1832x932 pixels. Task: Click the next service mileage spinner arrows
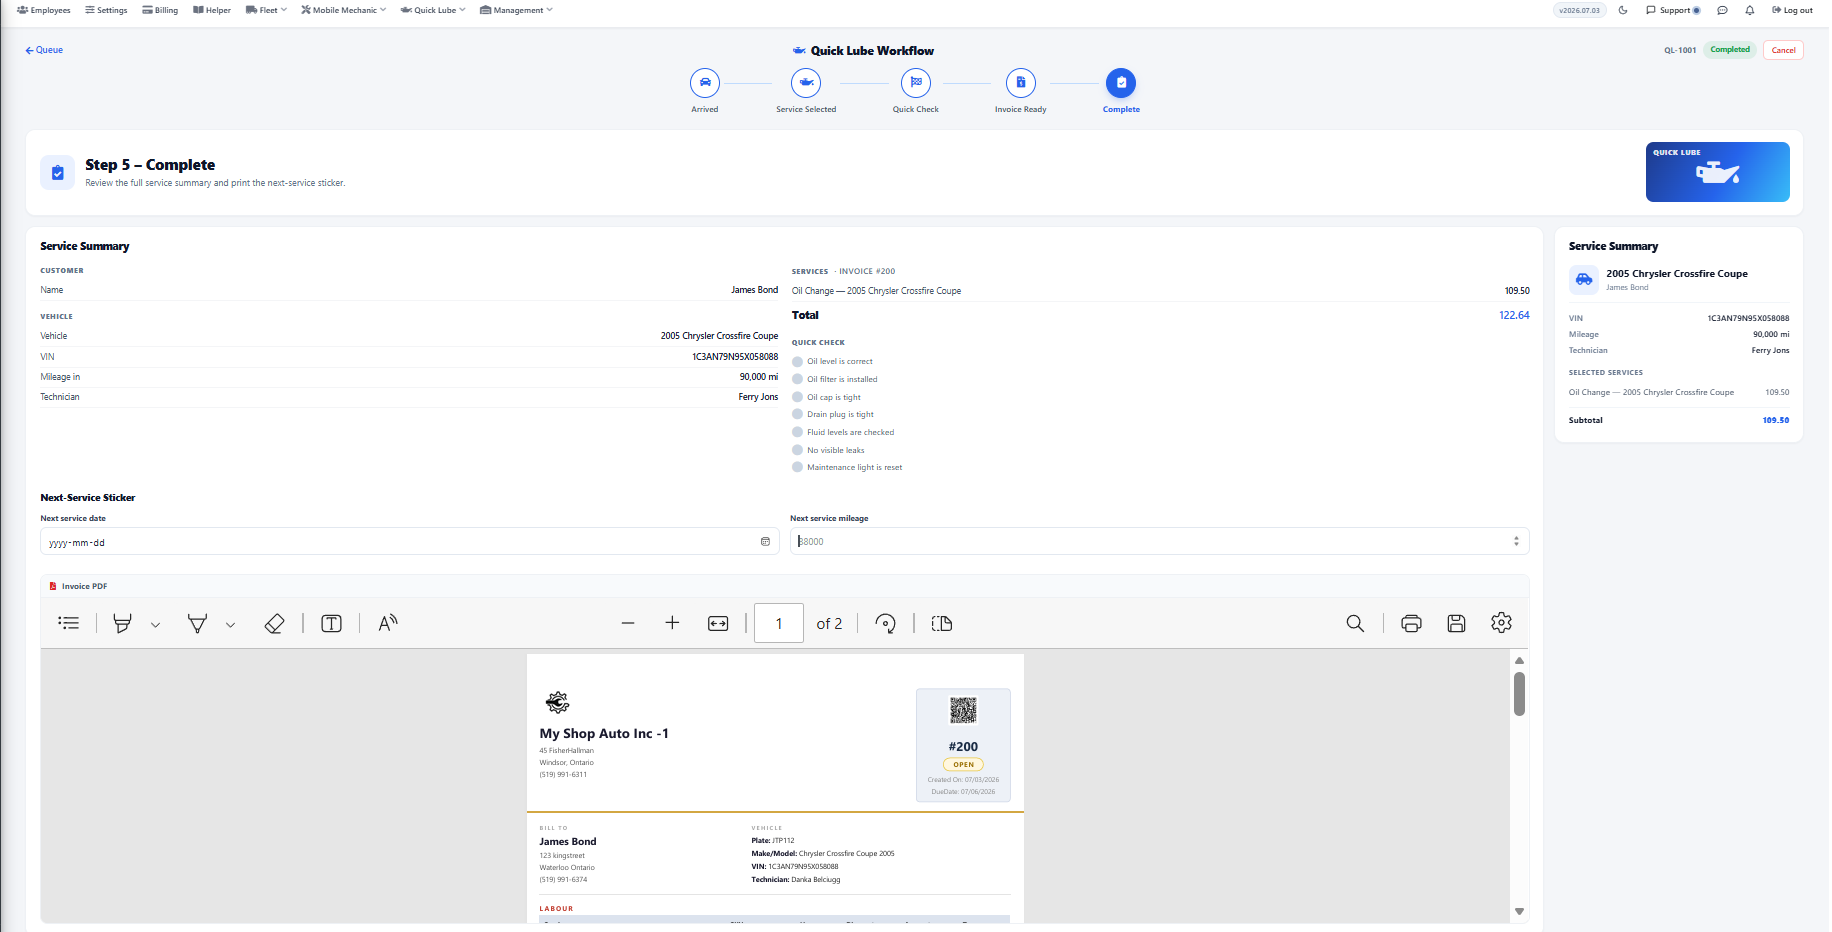coord(1516,541)
